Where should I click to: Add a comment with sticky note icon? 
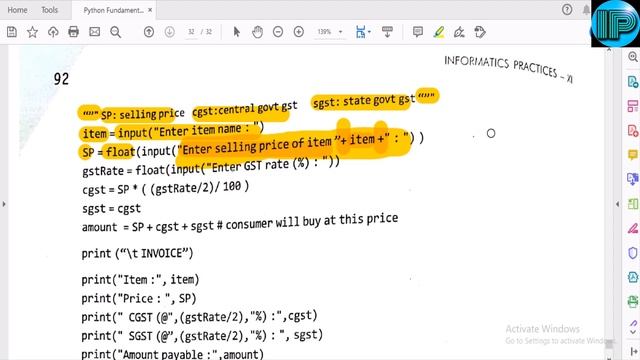[x=418, y=32]
